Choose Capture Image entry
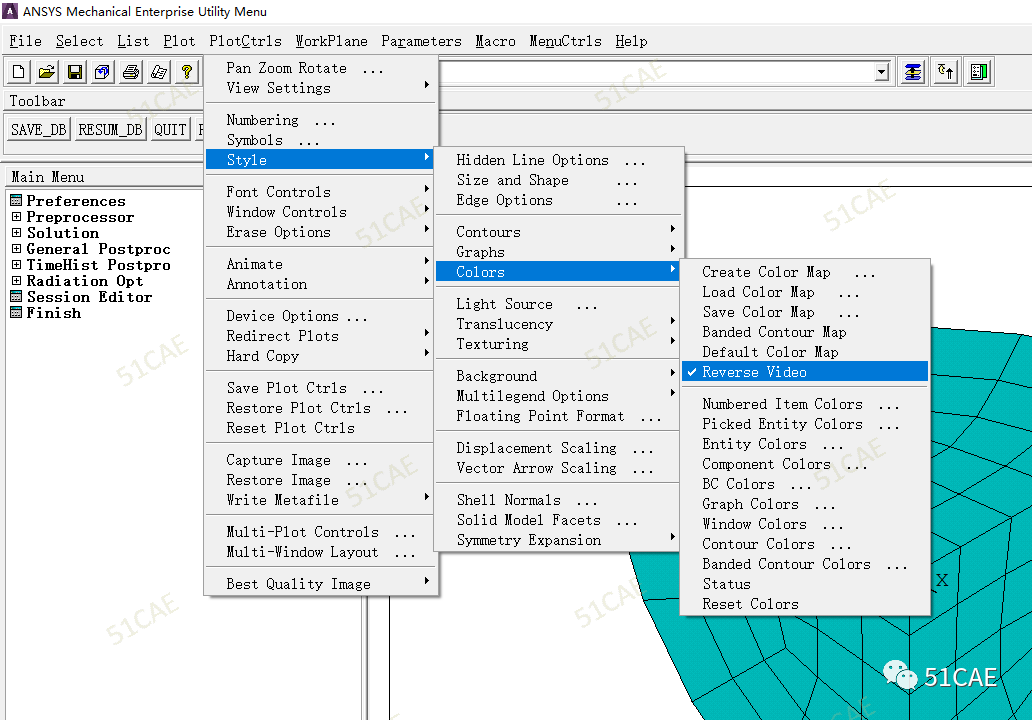Screen dimensions: 1032x720 click(321, 459)
